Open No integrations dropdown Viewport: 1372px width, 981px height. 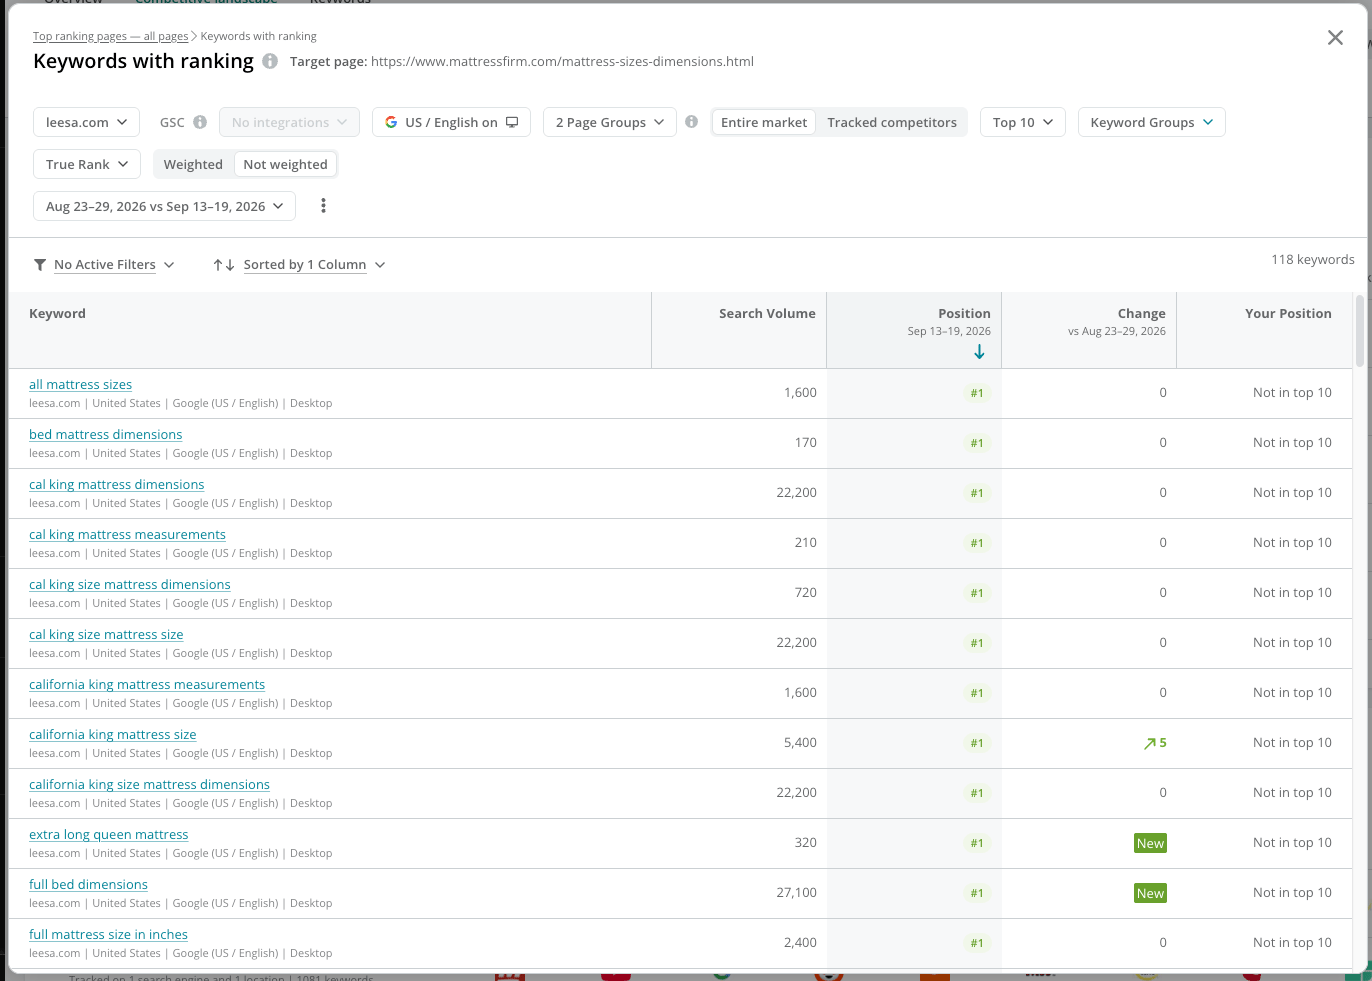pyautogui.click(x=289, y=122)
